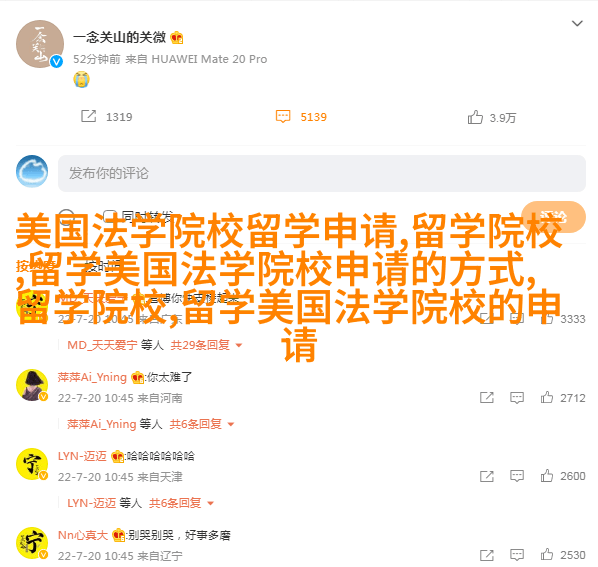Viewport: 598px width, 567px height.
Task: Click the 发布你的评论 comment input field
Action: [x=322, y=173]
